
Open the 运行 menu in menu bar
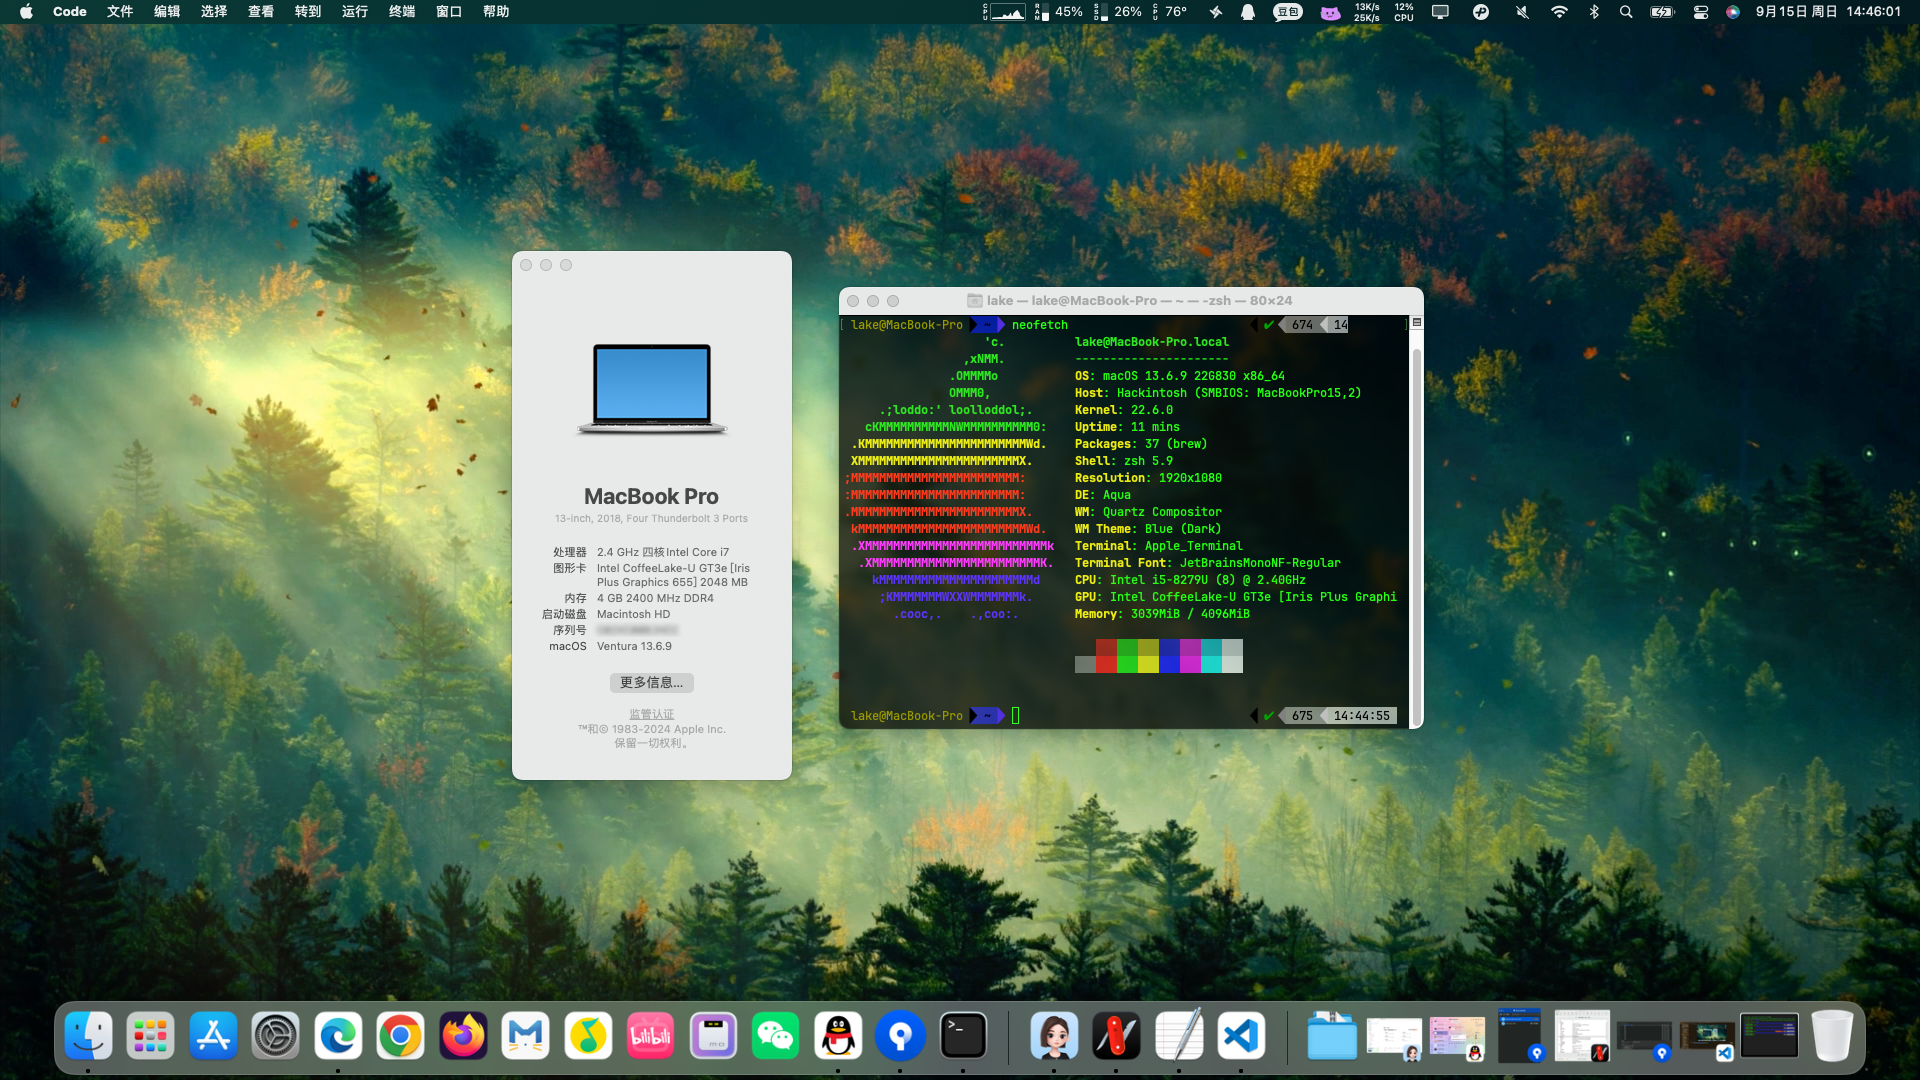tap(355, 12)
